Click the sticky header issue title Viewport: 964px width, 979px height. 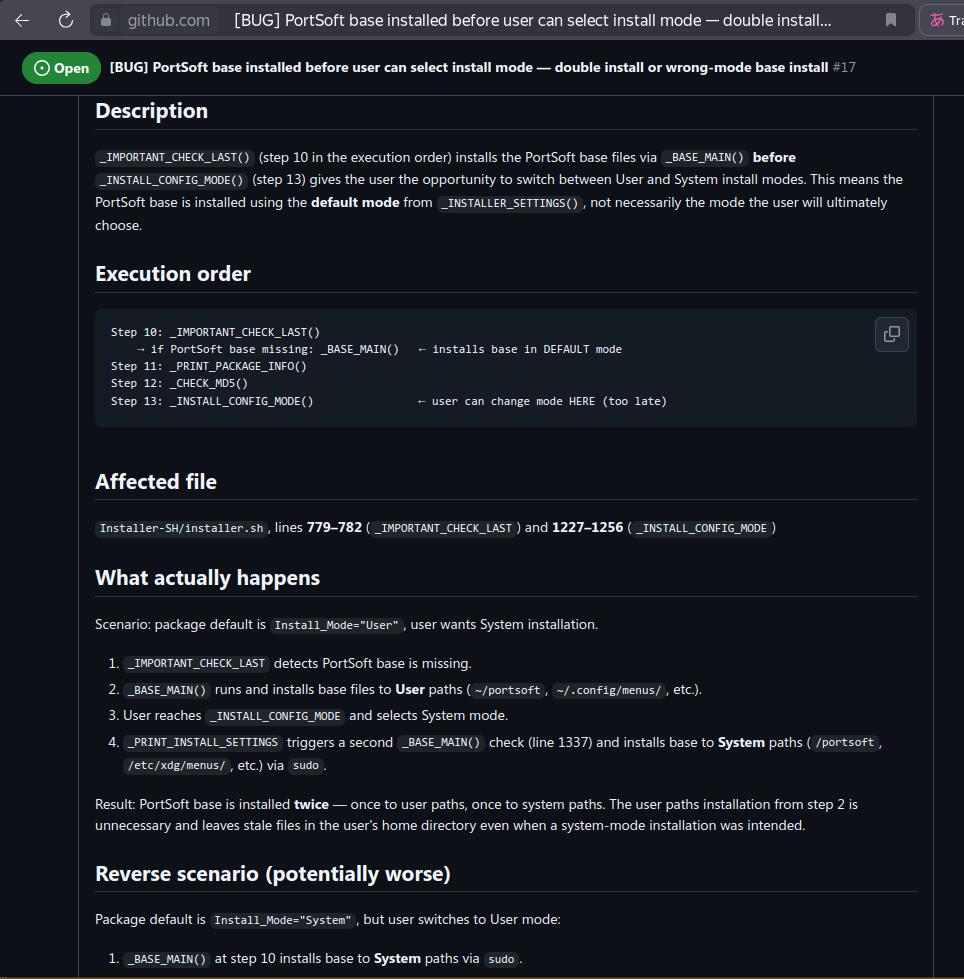coord(469,67)
